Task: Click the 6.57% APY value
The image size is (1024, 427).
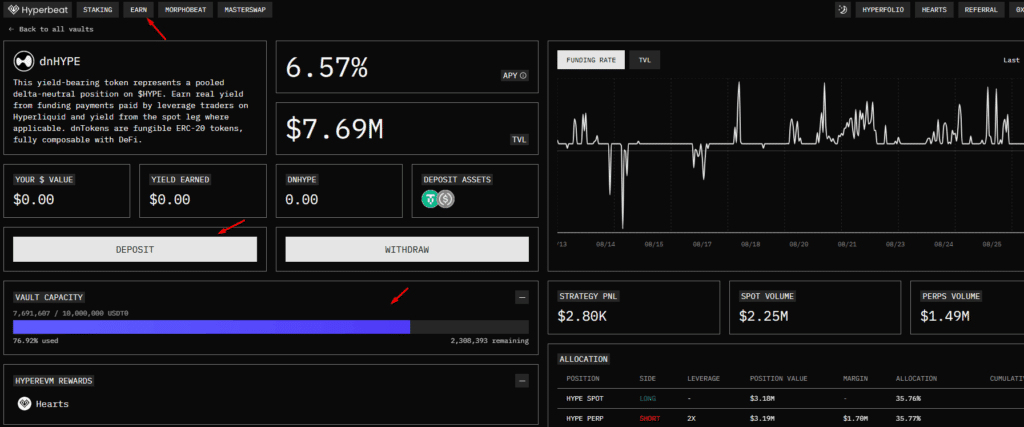Action: 327,67
